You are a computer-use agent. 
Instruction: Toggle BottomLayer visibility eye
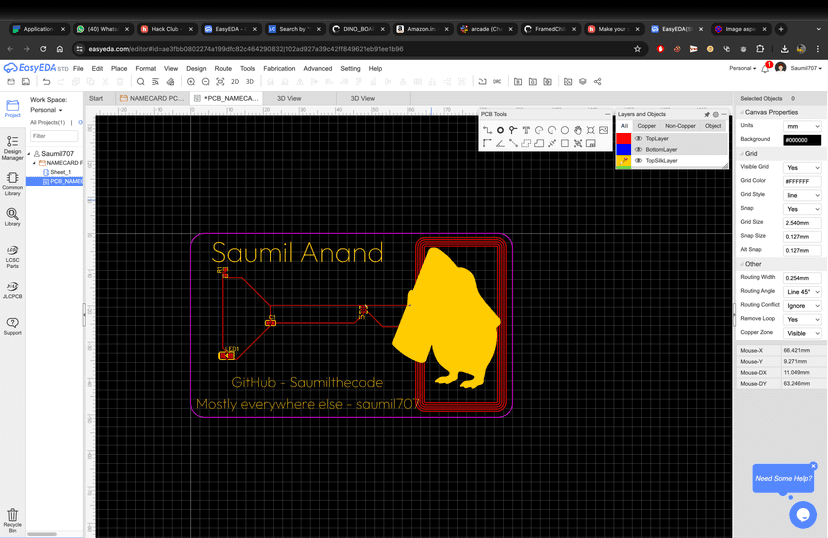tap(638, 150)
